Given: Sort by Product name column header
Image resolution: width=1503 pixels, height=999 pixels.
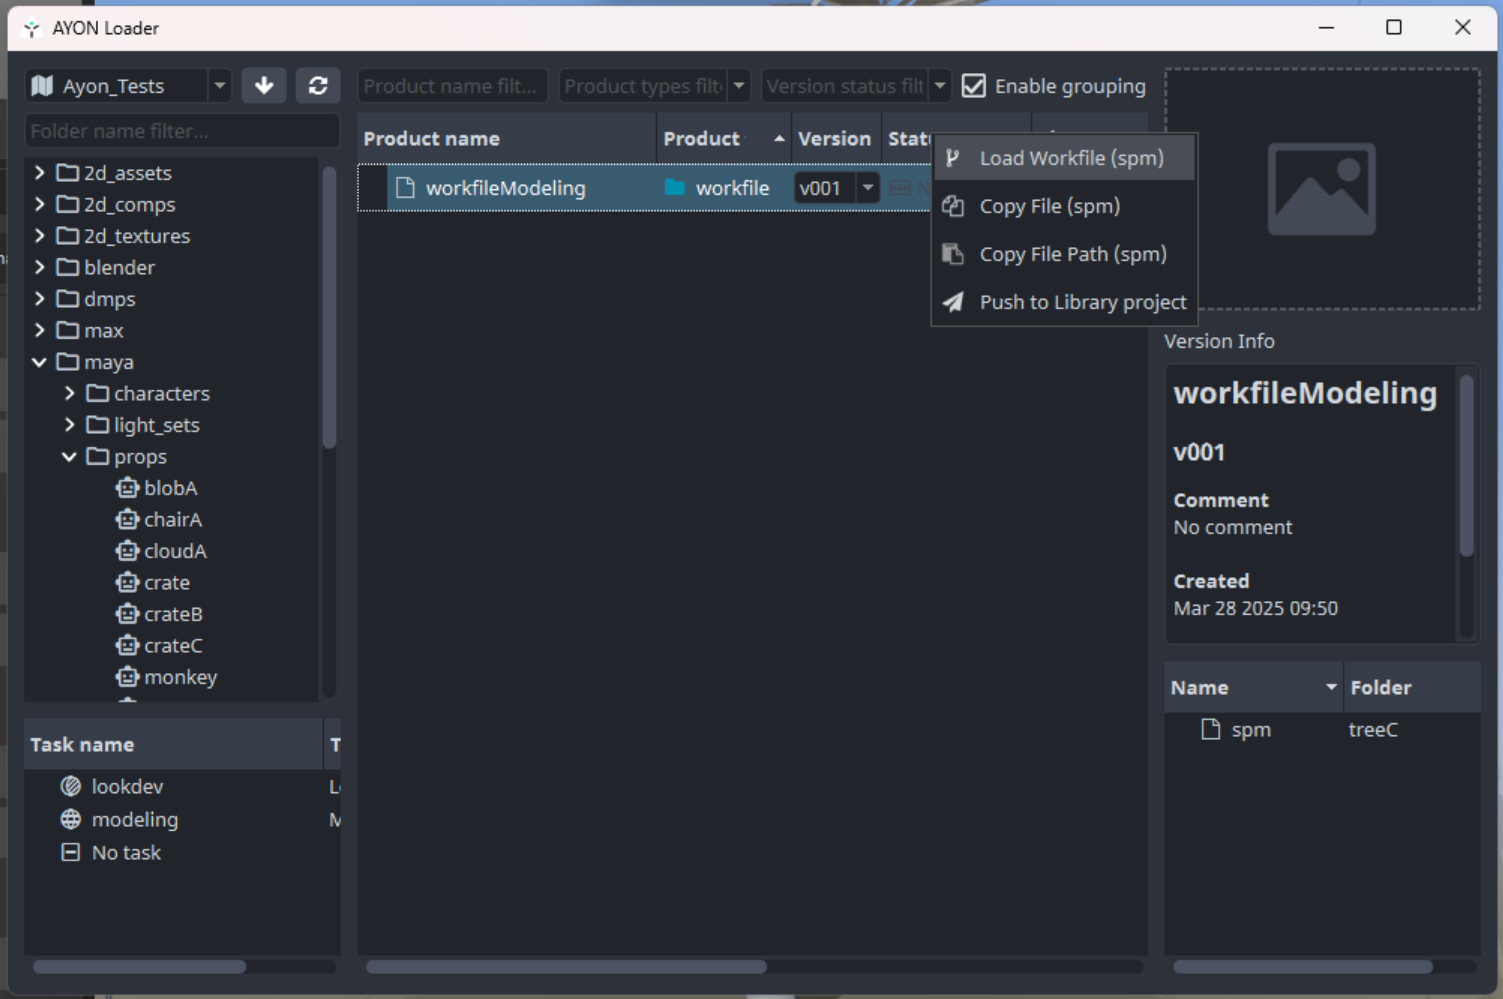Looking at the screenshot, I should coord(506,139).
